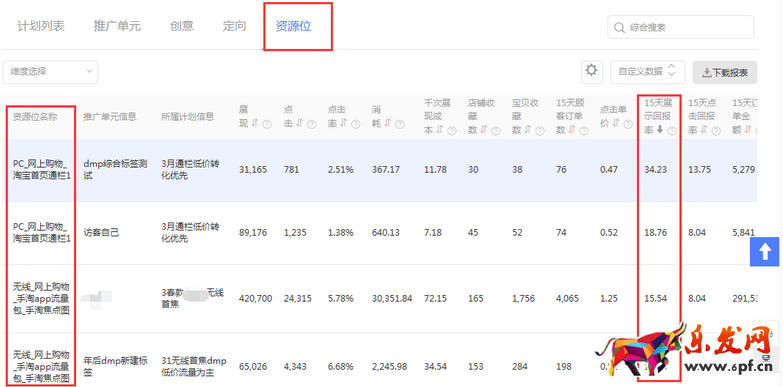Open help icon for 点击率 column
Screen dimensions: 783x387
356,124
